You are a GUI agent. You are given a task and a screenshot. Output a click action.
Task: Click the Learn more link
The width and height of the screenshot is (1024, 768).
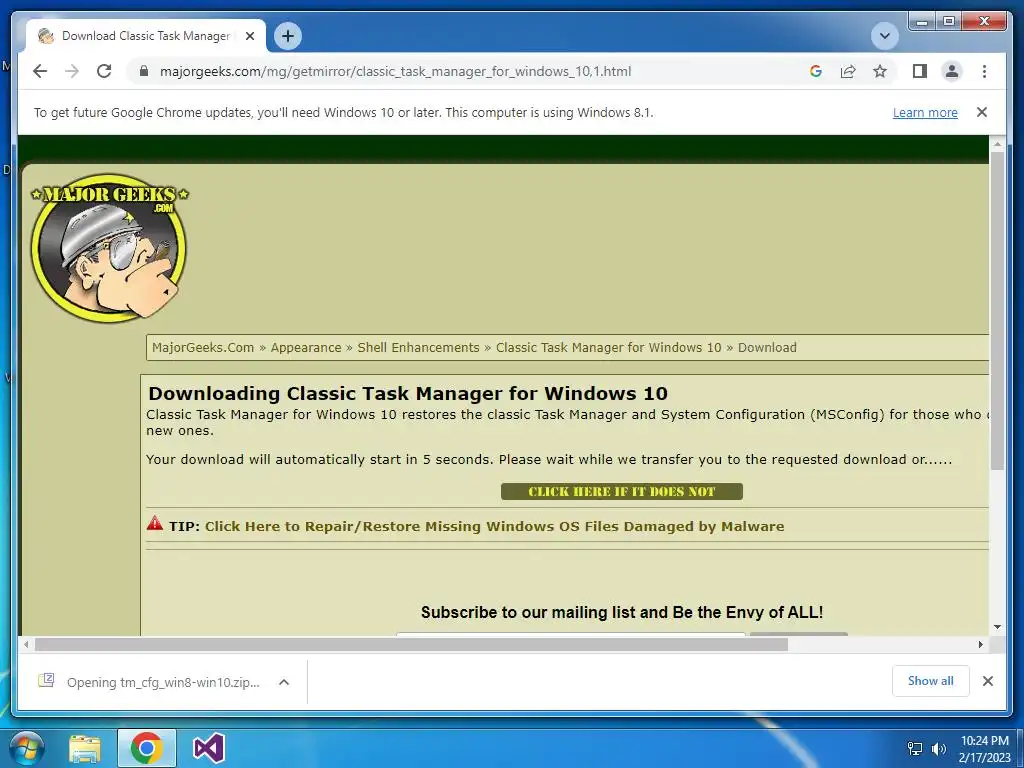(x=925, y=112)
